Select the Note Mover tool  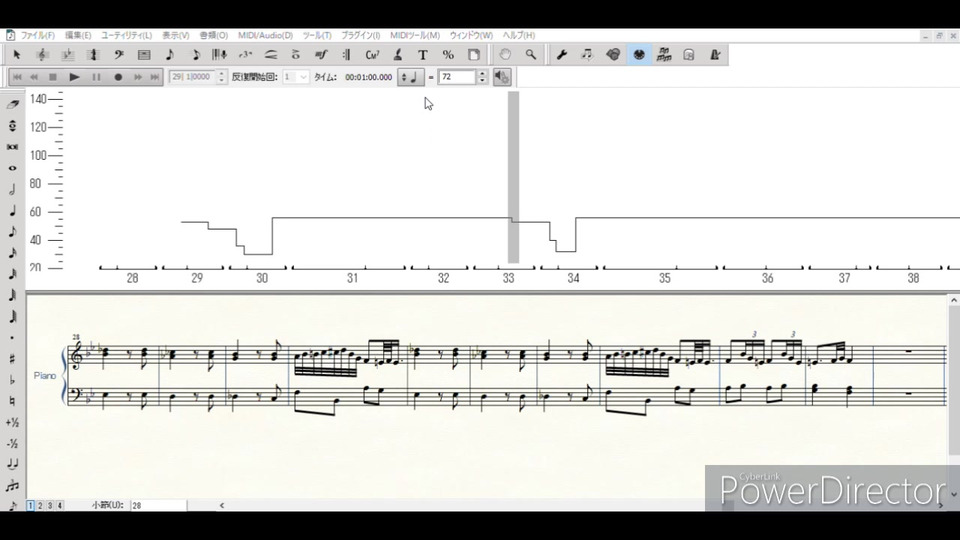coord(587,55)
